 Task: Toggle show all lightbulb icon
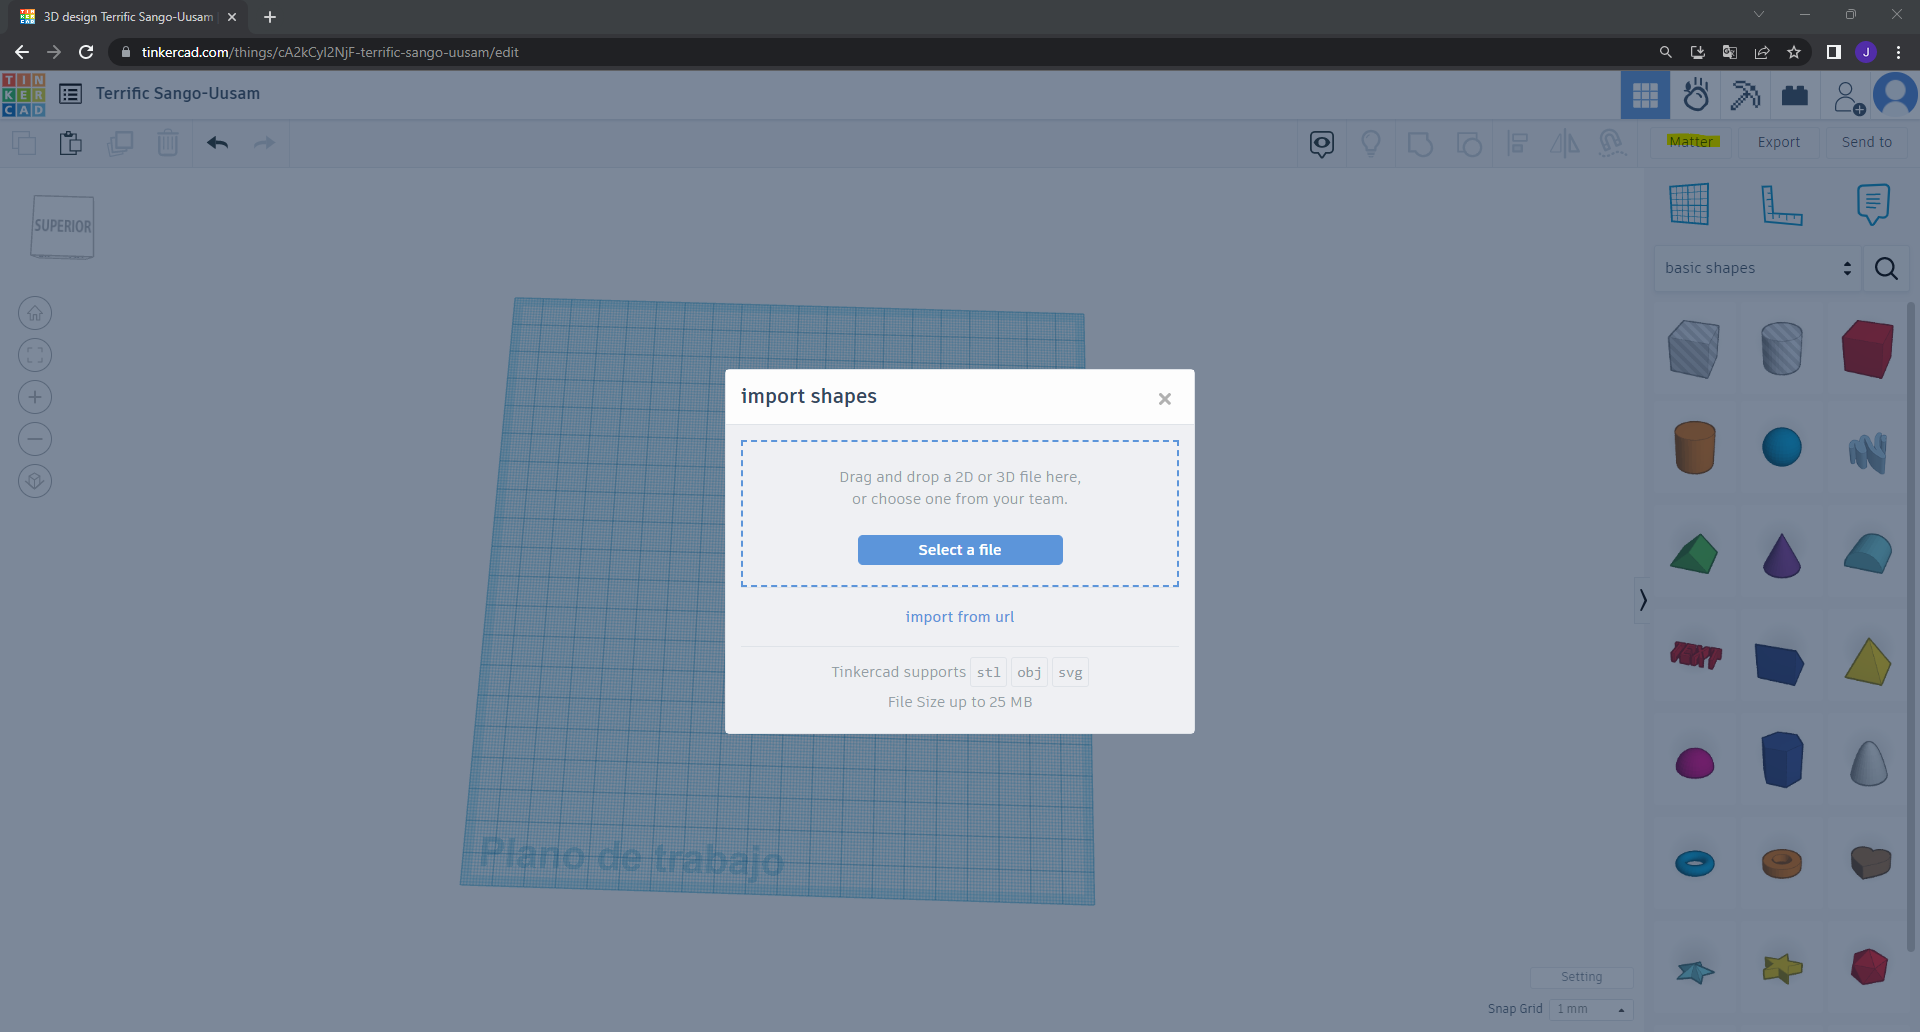[1371, 144]
